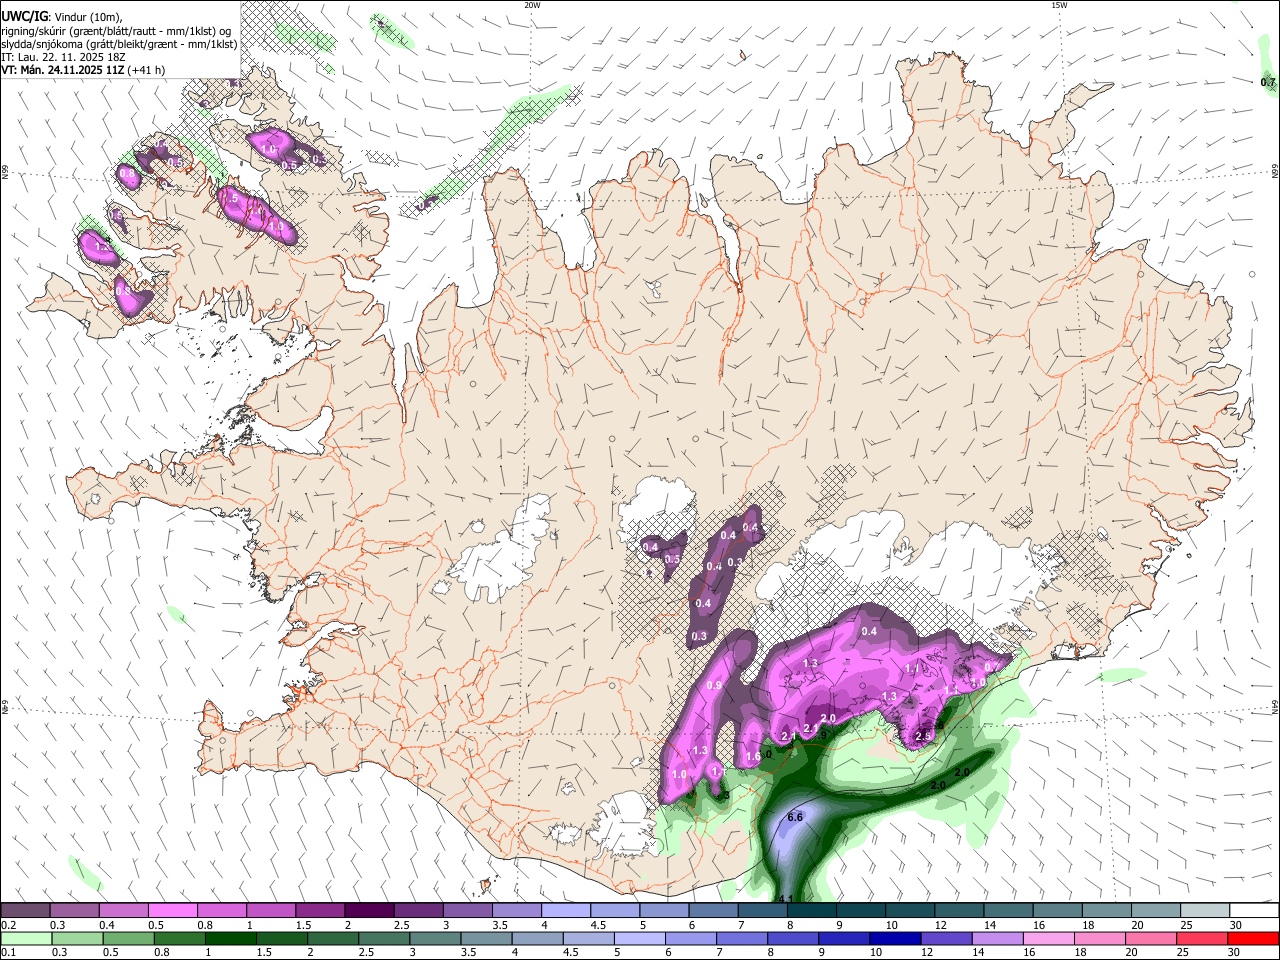Pick the darkest purple 2 swatch on the top snow scale
Viewport: 1280px width, 960px height.
(x=368, y=910)
